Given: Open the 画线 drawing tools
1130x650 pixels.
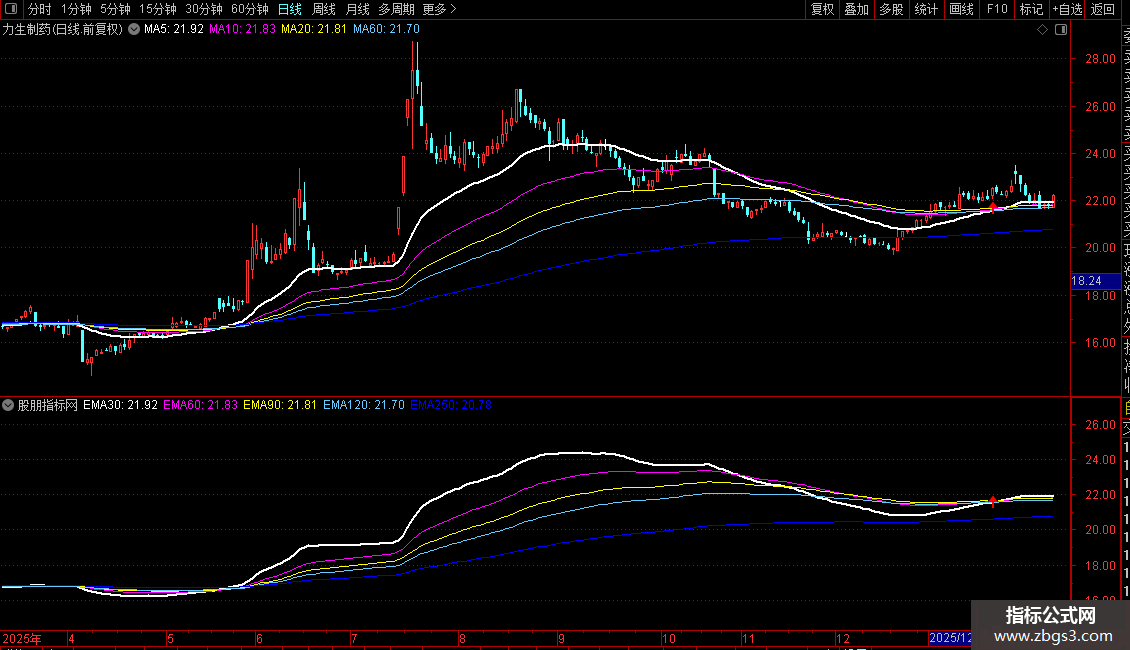Looking at the screenshot, I should (x=961, y=9).
